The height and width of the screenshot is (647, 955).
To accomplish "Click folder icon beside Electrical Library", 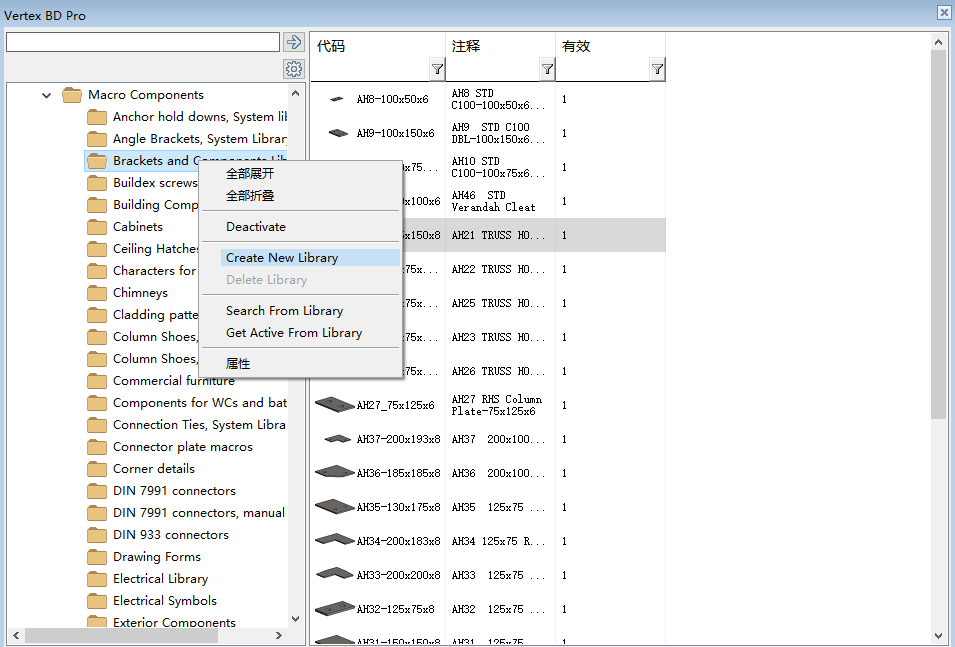I will pos(96,579).
